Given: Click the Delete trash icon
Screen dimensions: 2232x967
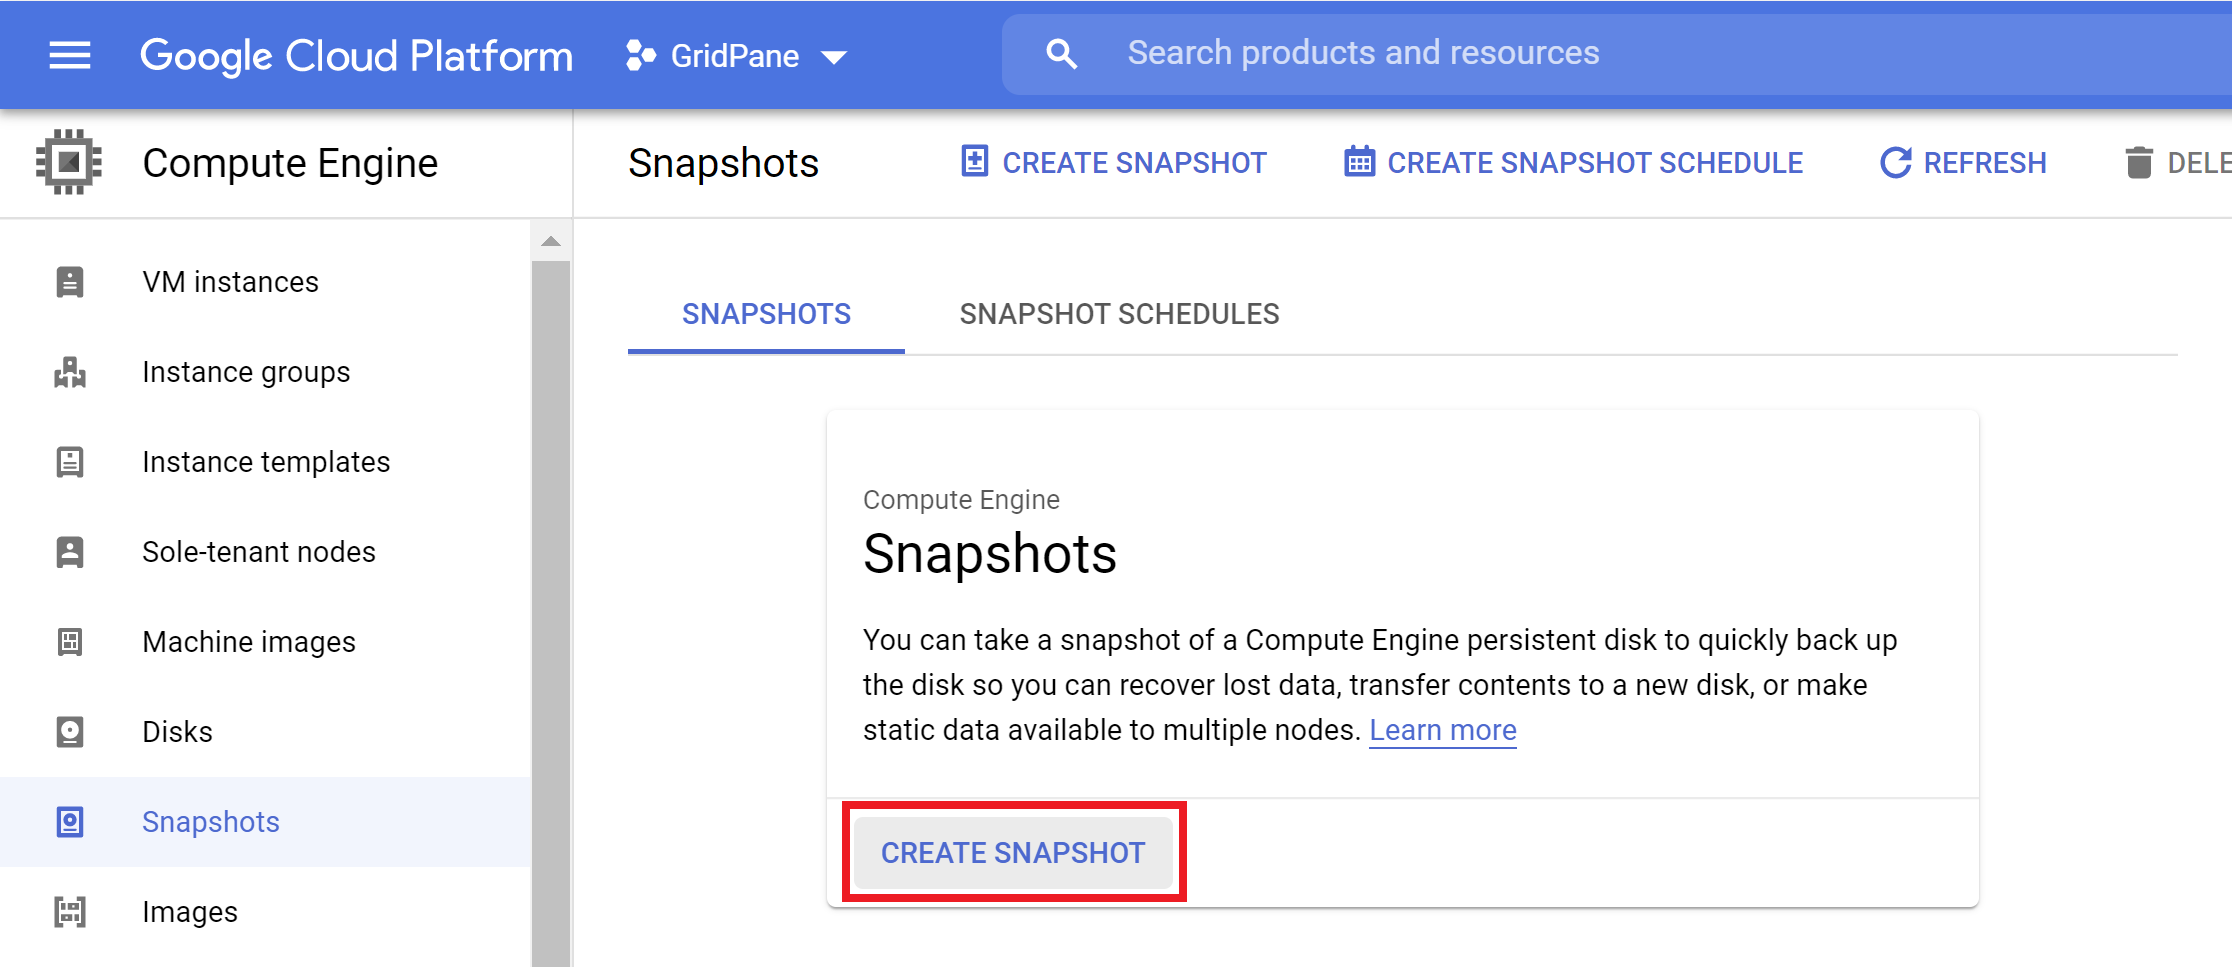Looking at the screenshot, I should coord(2138,161).
